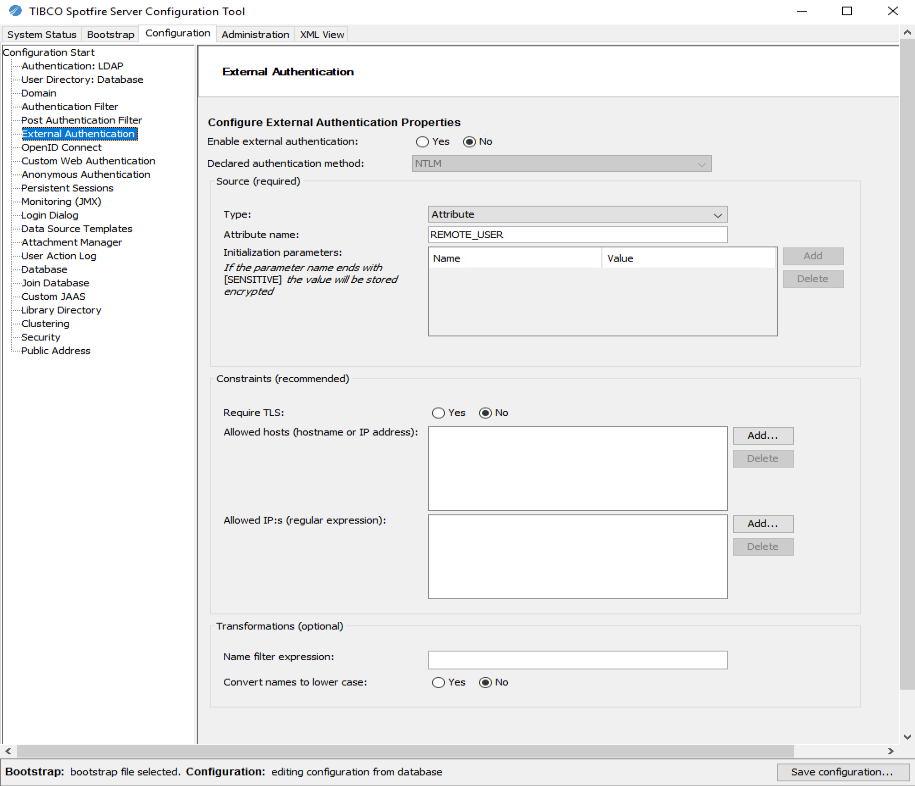Click the Save configuration... button
Viewport: 915px width, 786px height.
842,772
